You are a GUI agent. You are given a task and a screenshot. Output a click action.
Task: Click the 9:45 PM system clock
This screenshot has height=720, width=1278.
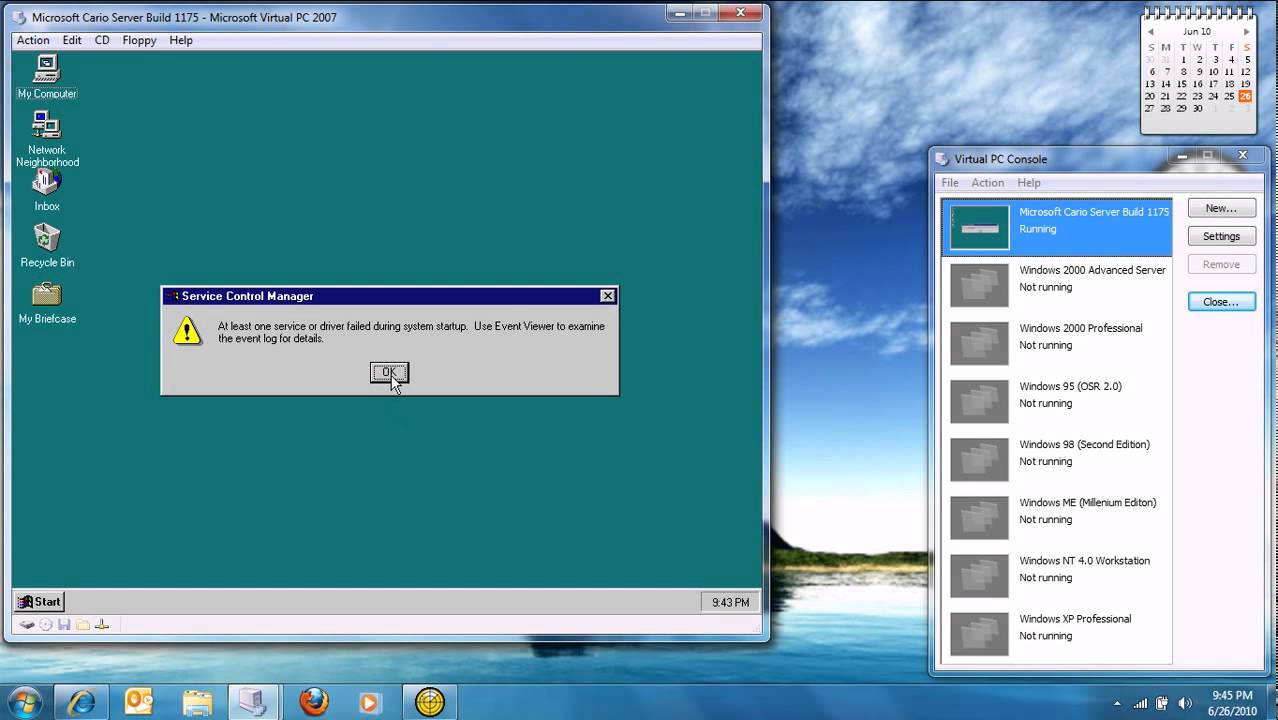(1232, 695)
